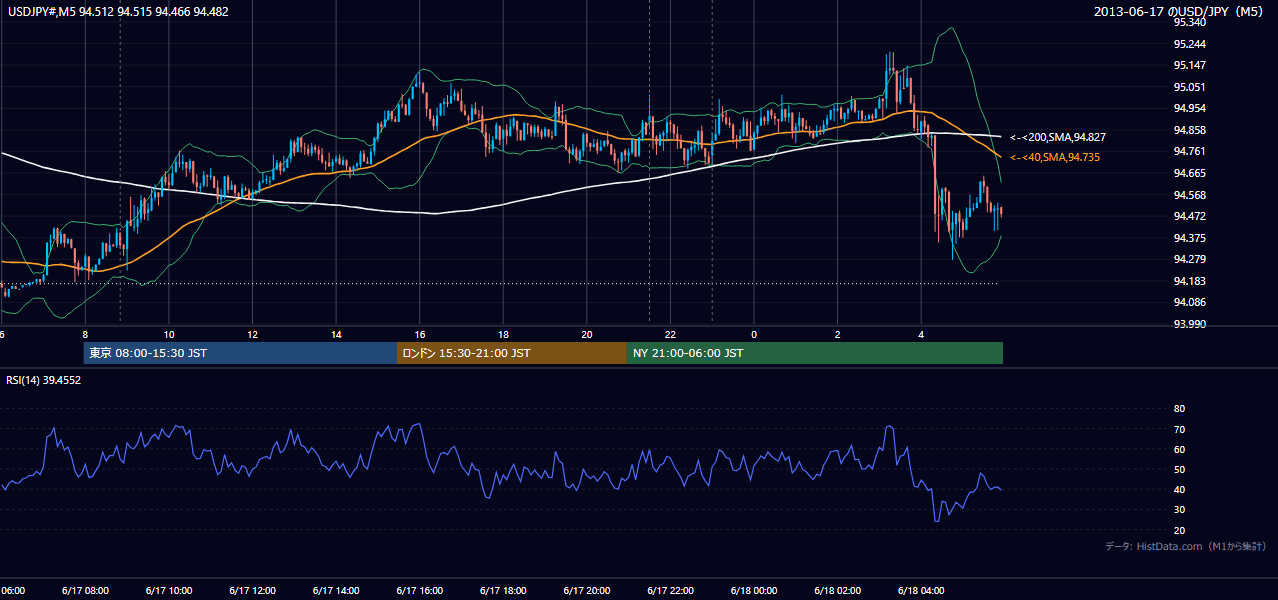Click RSI scale value 50

(x=1179, y=470)
